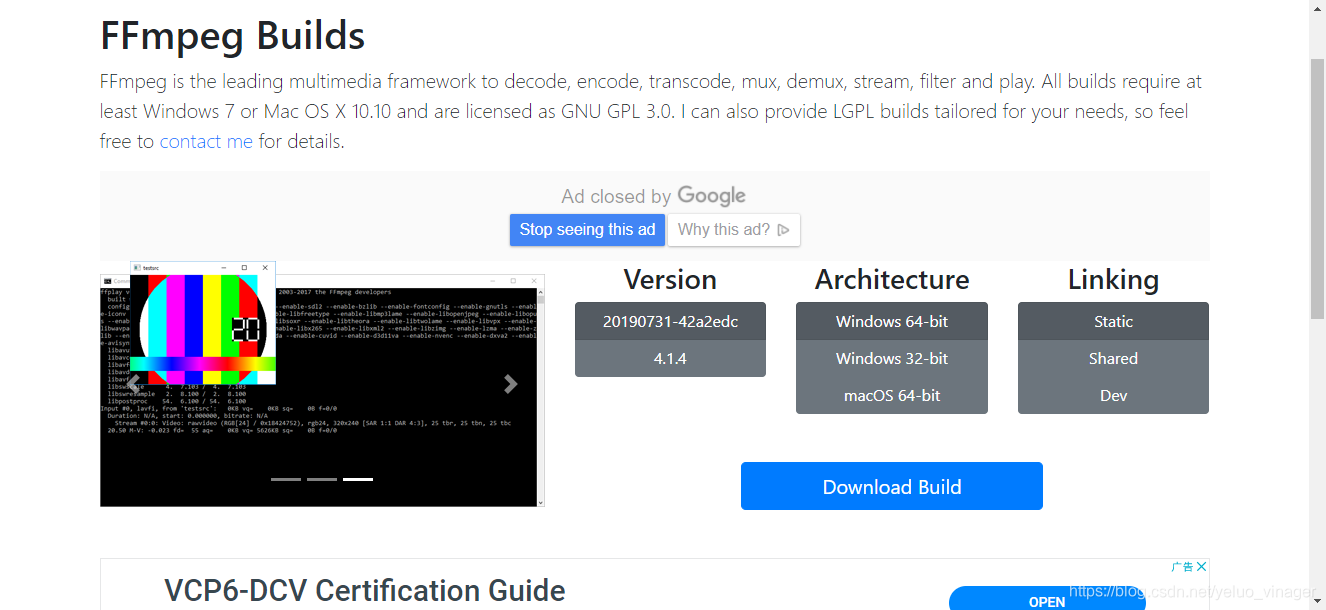Viewport: 1326px width, 610px height.
Task: Close the VCP6-DCV banner ad icon
Action: point(1201,567)
